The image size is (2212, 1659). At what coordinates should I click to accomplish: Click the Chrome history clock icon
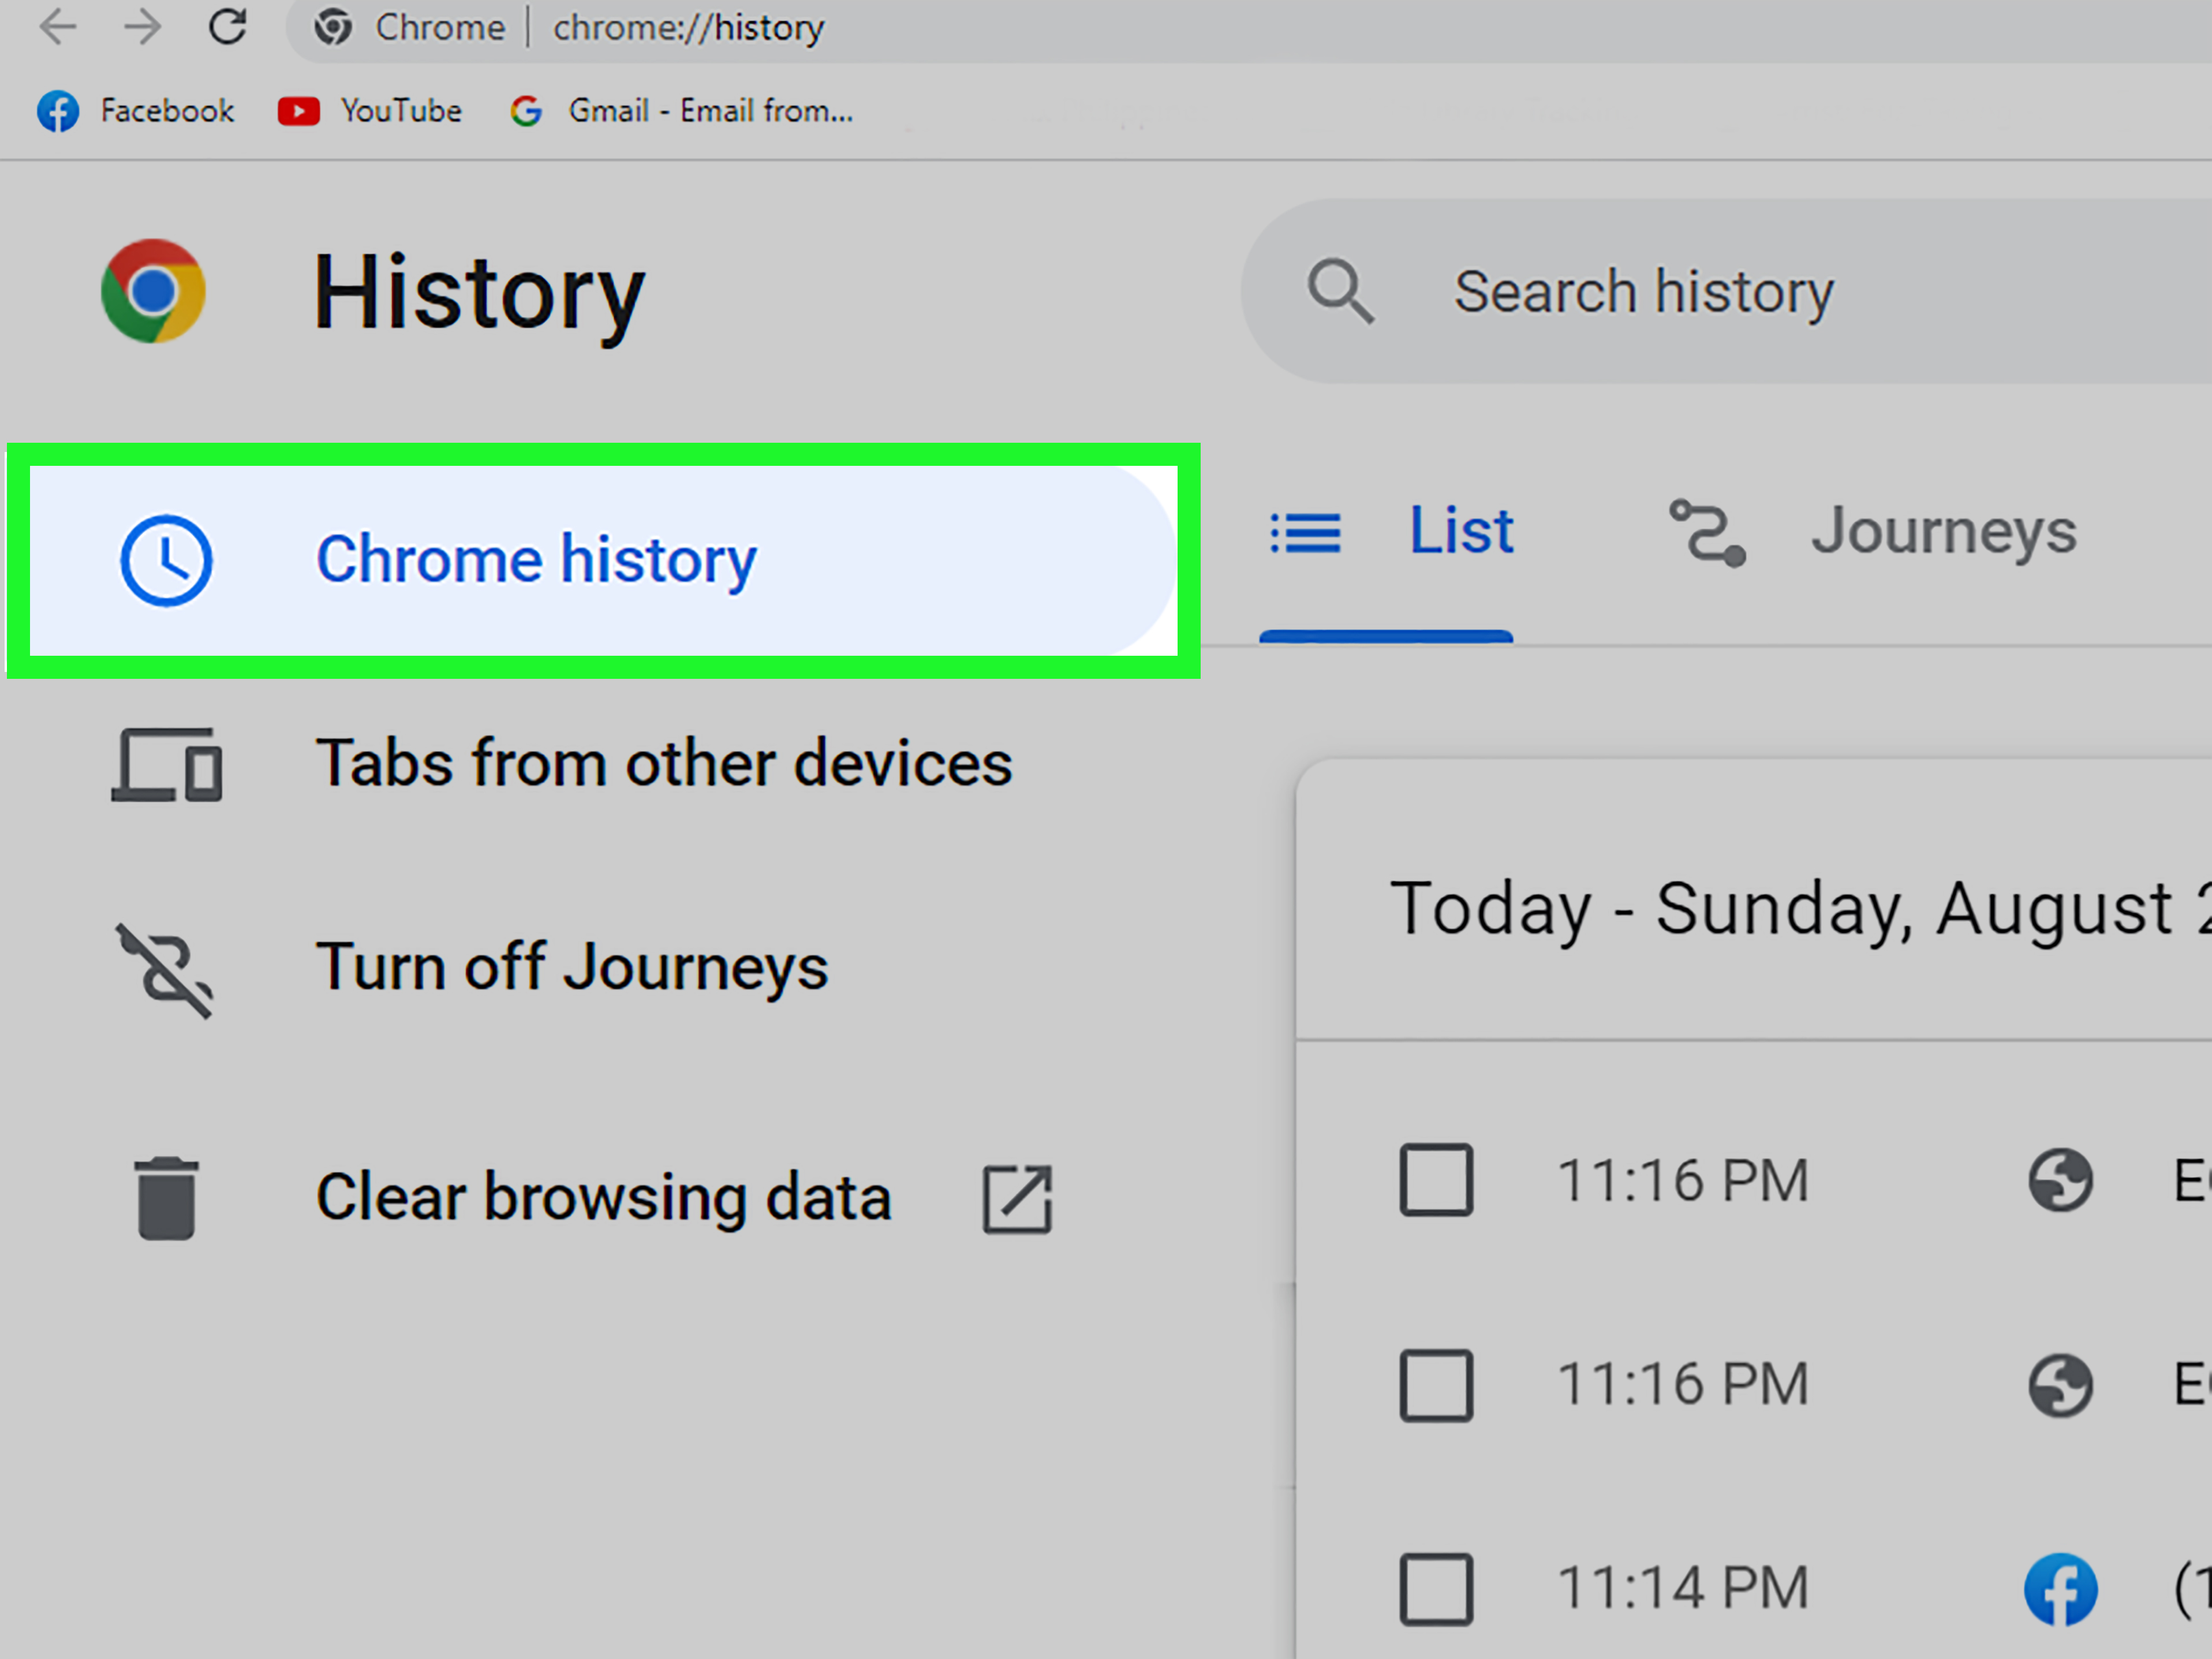click(x=166, y=558)
